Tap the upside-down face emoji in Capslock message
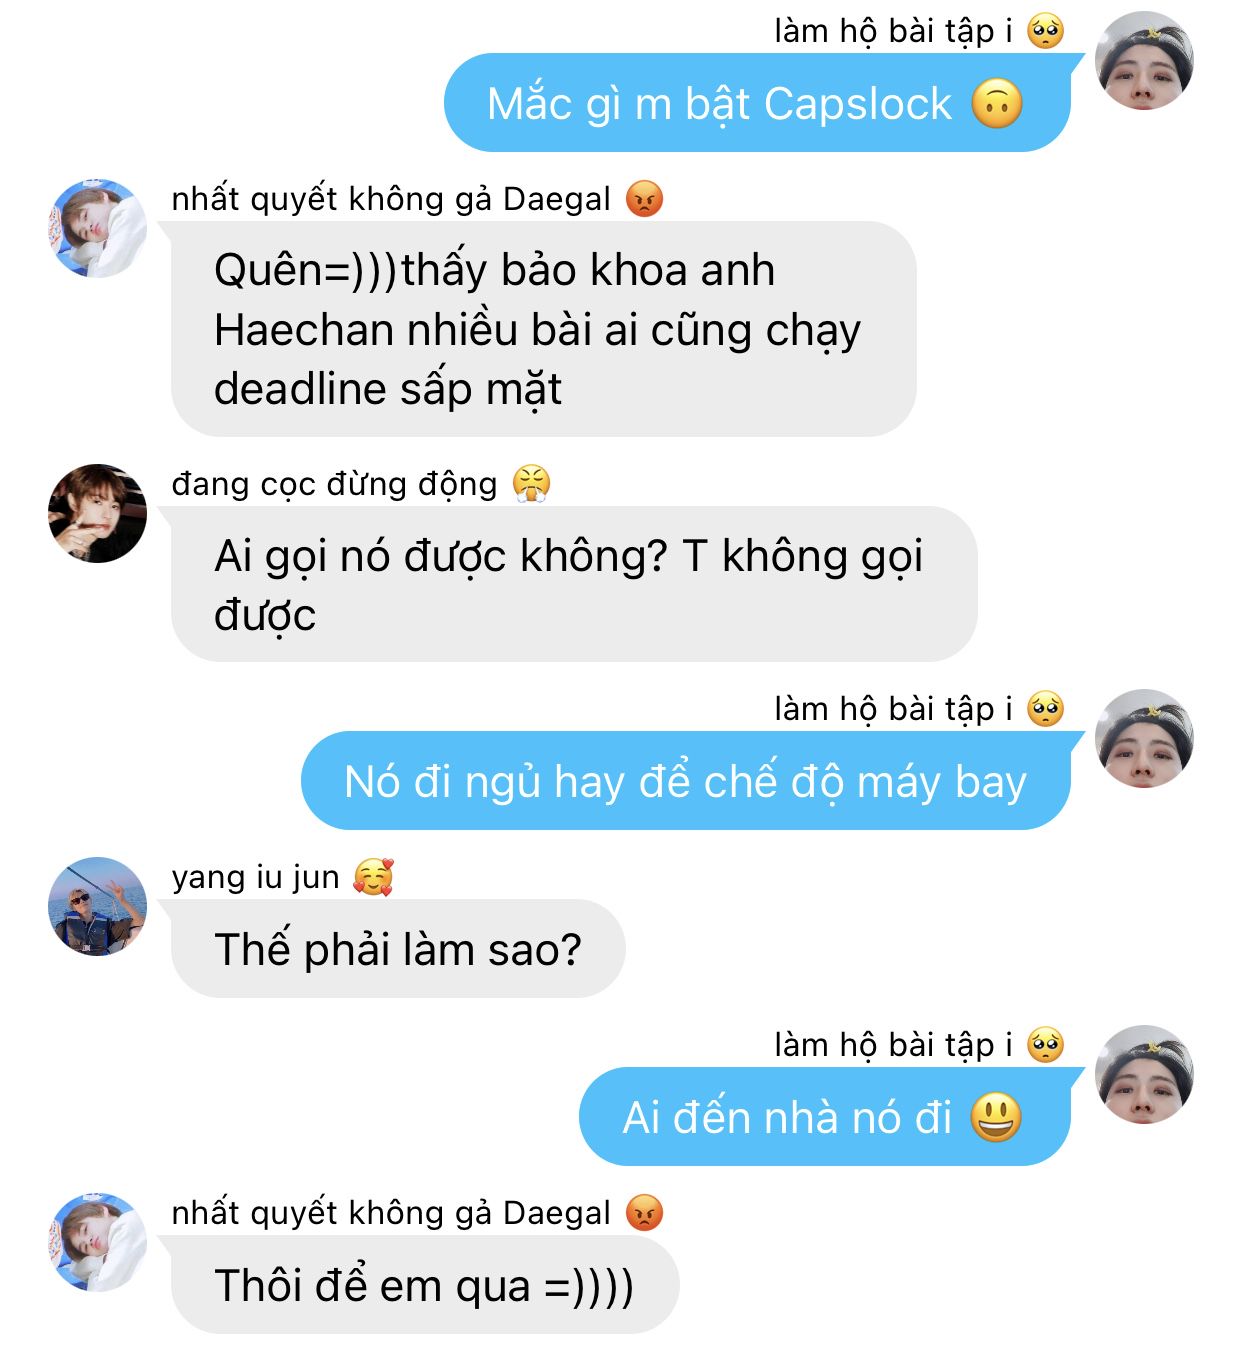 [997, 103]
